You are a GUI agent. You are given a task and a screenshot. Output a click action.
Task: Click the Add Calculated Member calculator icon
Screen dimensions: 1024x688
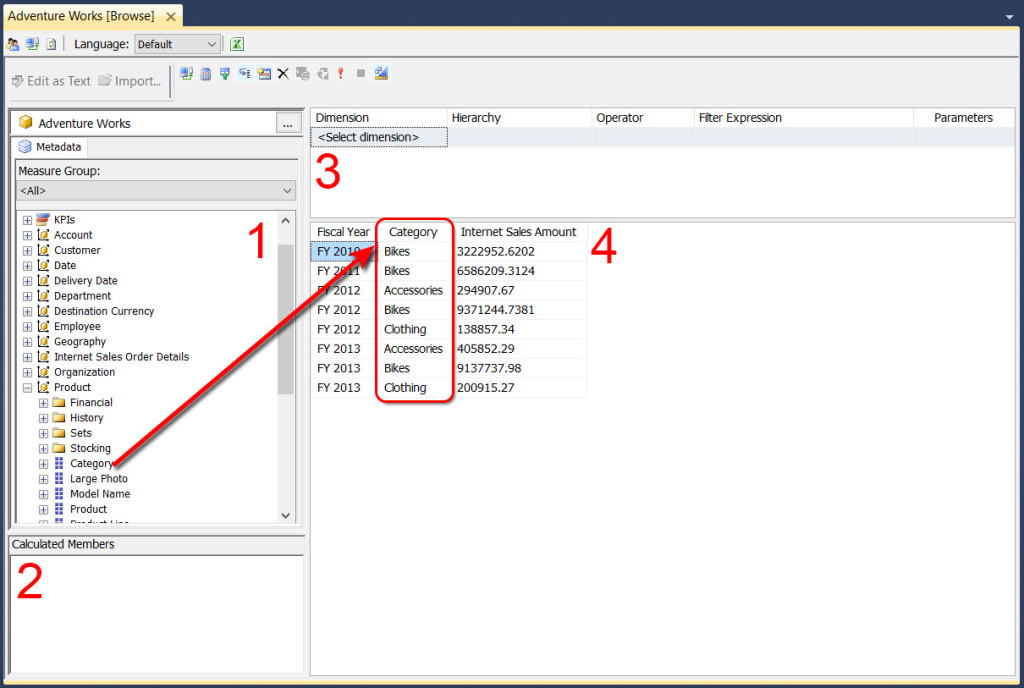pos(205,73)
